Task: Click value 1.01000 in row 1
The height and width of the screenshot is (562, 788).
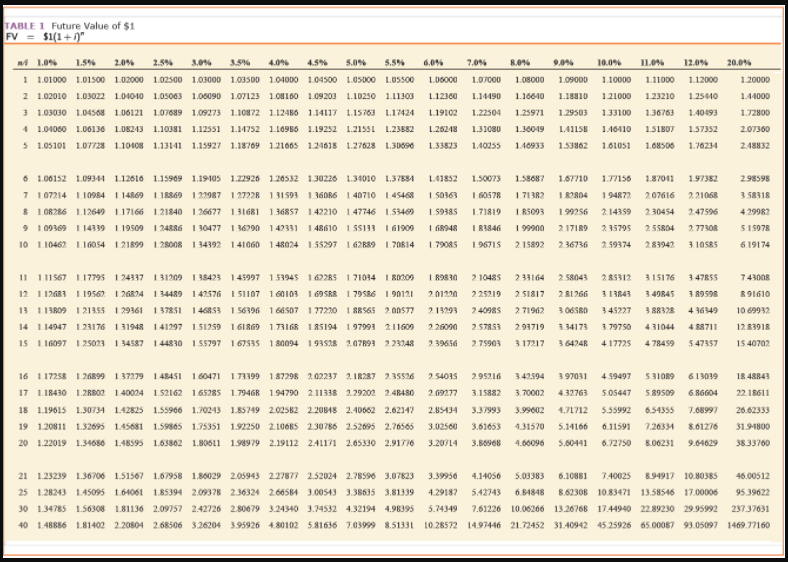Action: [52, 80]
